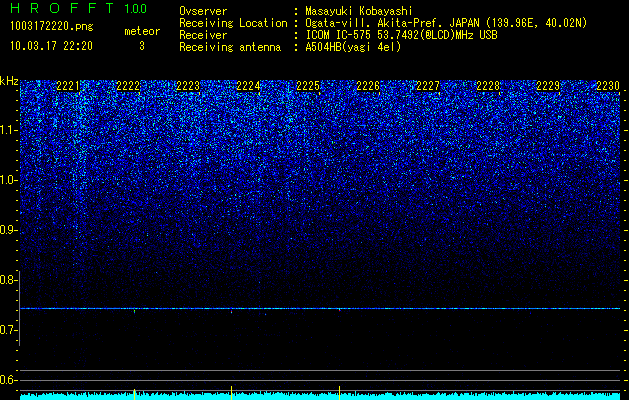
Task: Click the gray vertical range bar near 0.8 kHz
Action: 20,308
